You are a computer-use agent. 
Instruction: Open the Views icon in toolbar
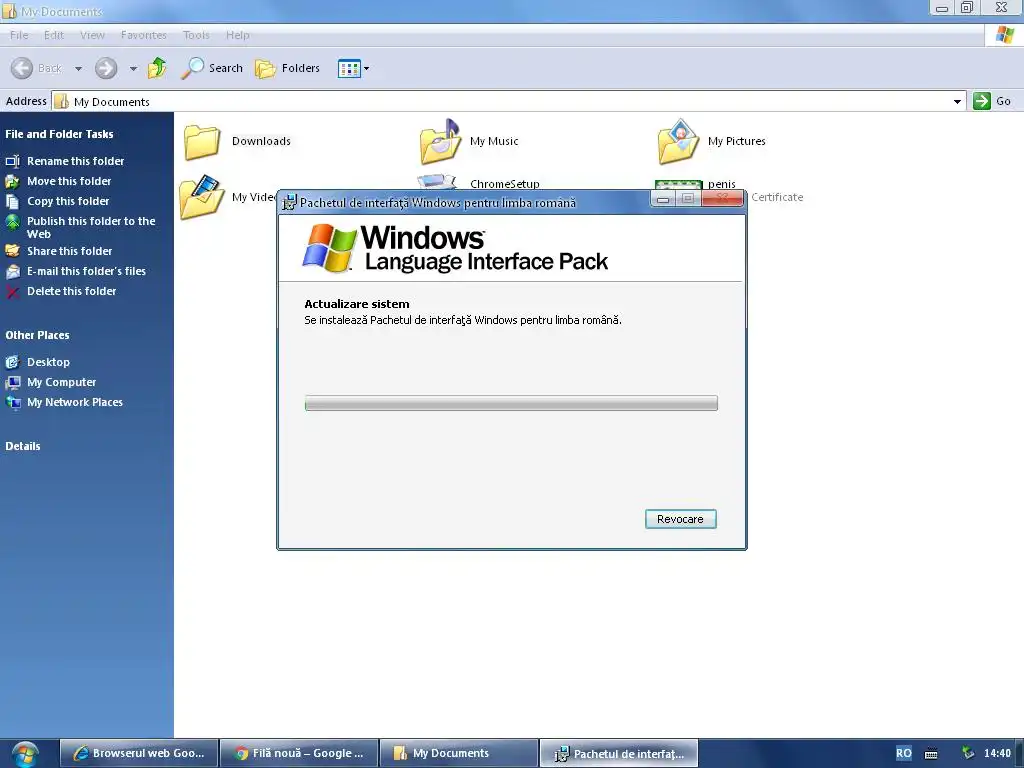349,68
